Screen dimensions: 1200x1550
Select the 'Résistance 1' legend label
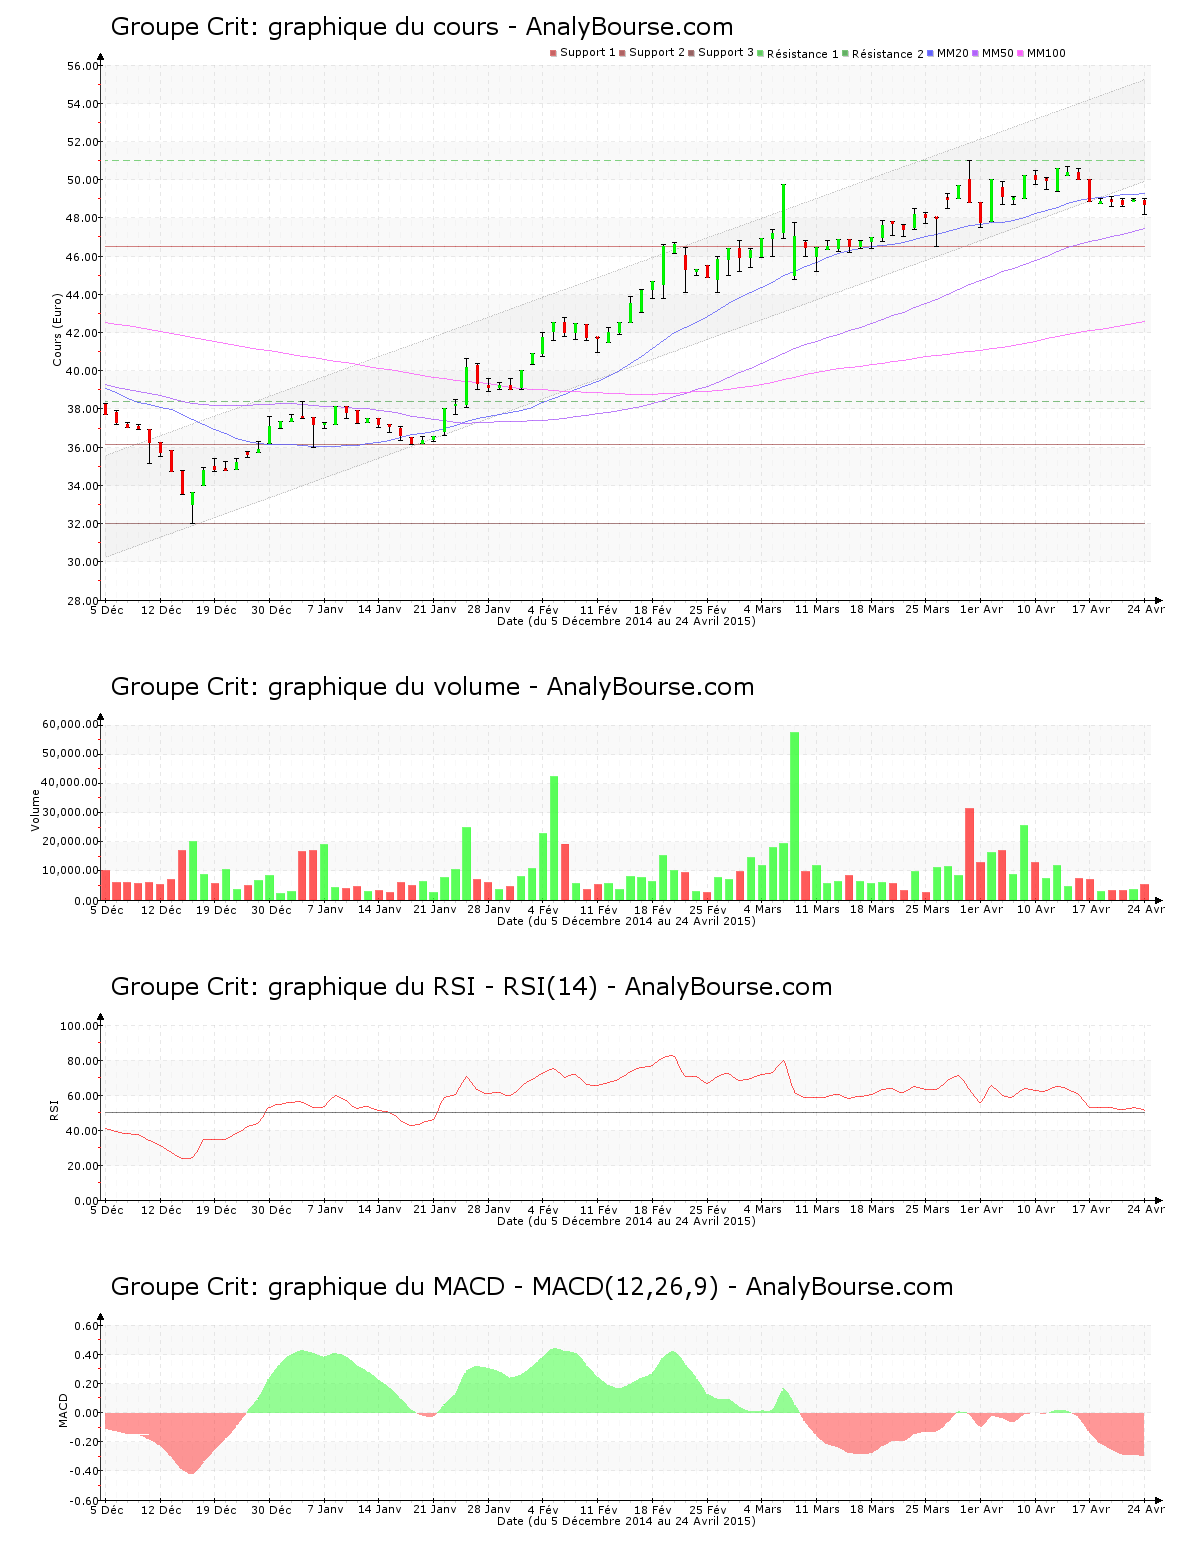click(803, 54)
